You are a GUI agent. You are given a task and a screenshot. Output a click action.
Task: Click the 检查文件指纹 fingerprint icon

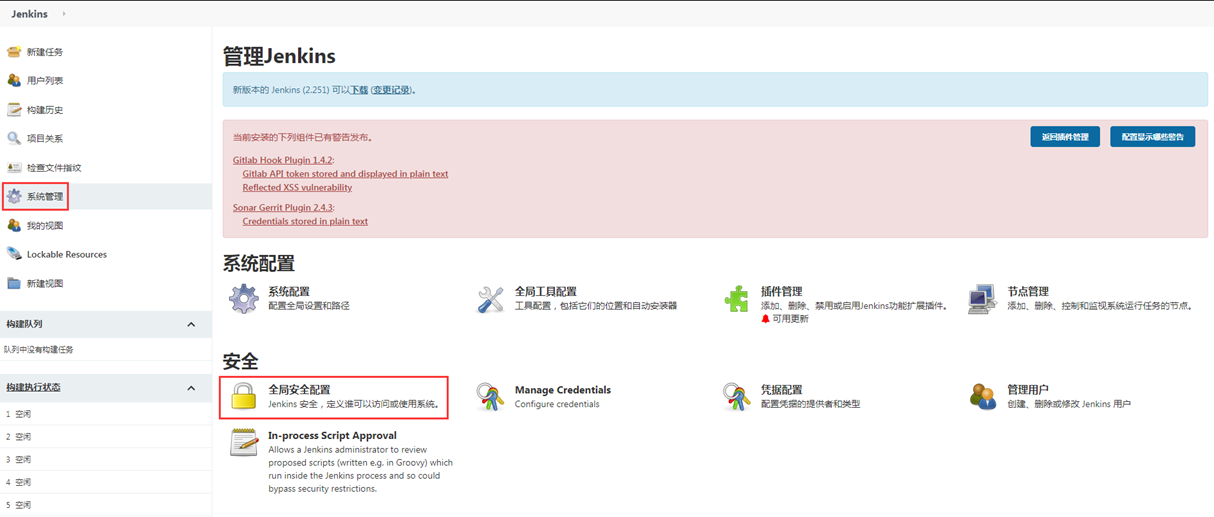coord(14,168)
